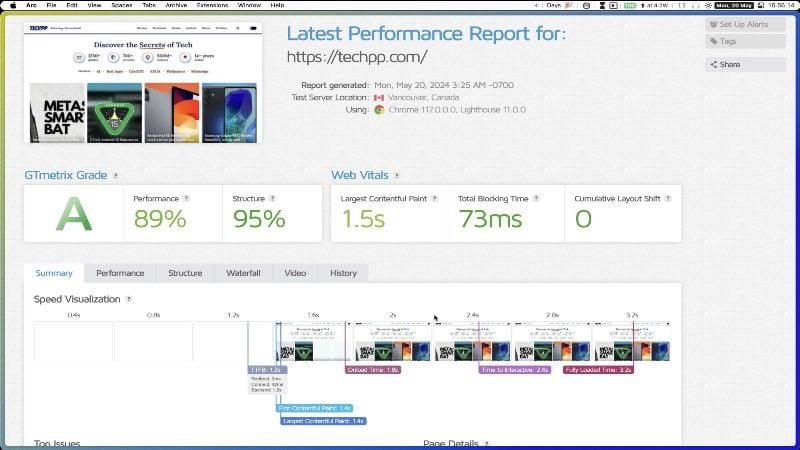This screenshot has height=450, width=800.
Task: Click the 73ms Total Blocking Time value
Action: (490, 219)
